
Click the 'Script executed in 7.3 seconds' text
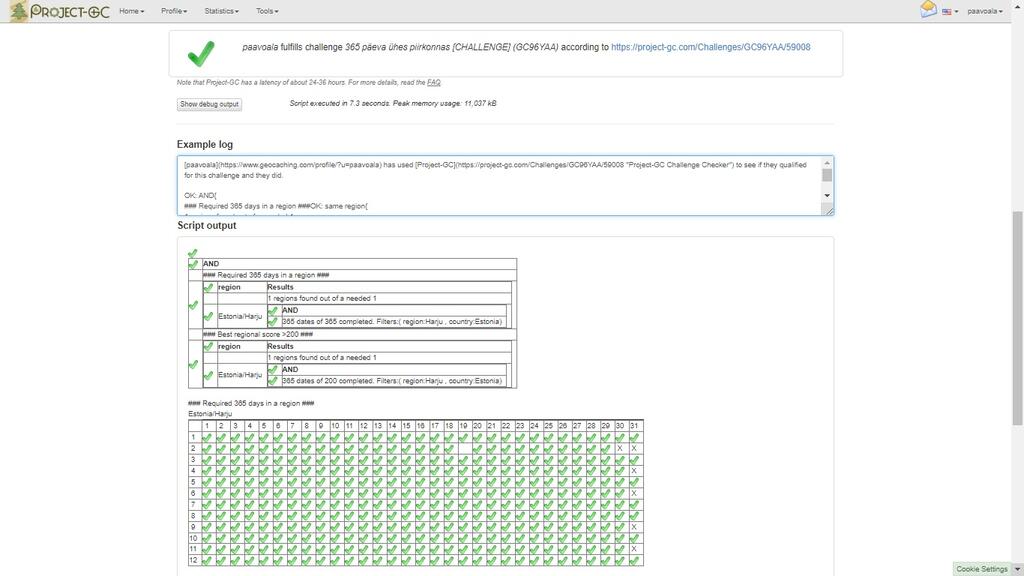340,103
